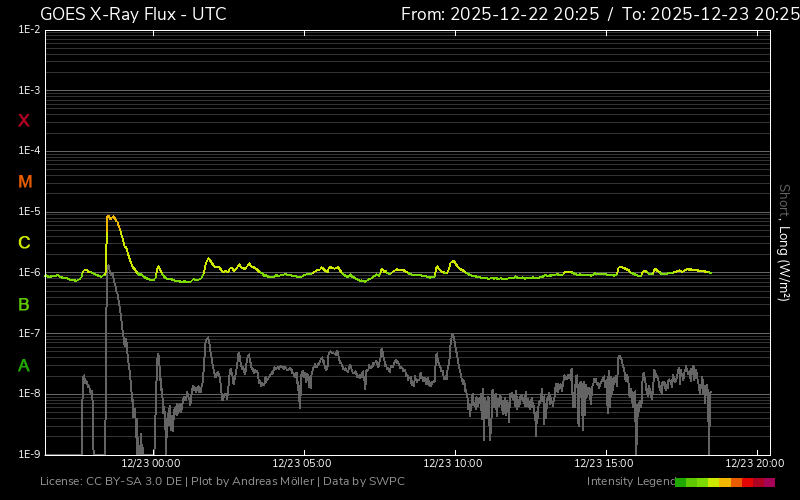
Task: Click the Data by SWPC credit
Action: coord(364,482)
